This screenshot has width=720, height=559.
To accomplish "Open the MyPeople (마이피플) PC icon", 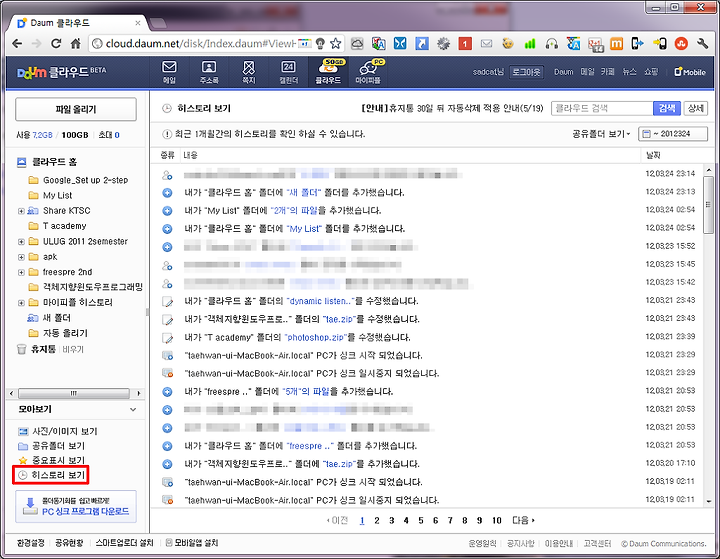I will tap(369, 72).
